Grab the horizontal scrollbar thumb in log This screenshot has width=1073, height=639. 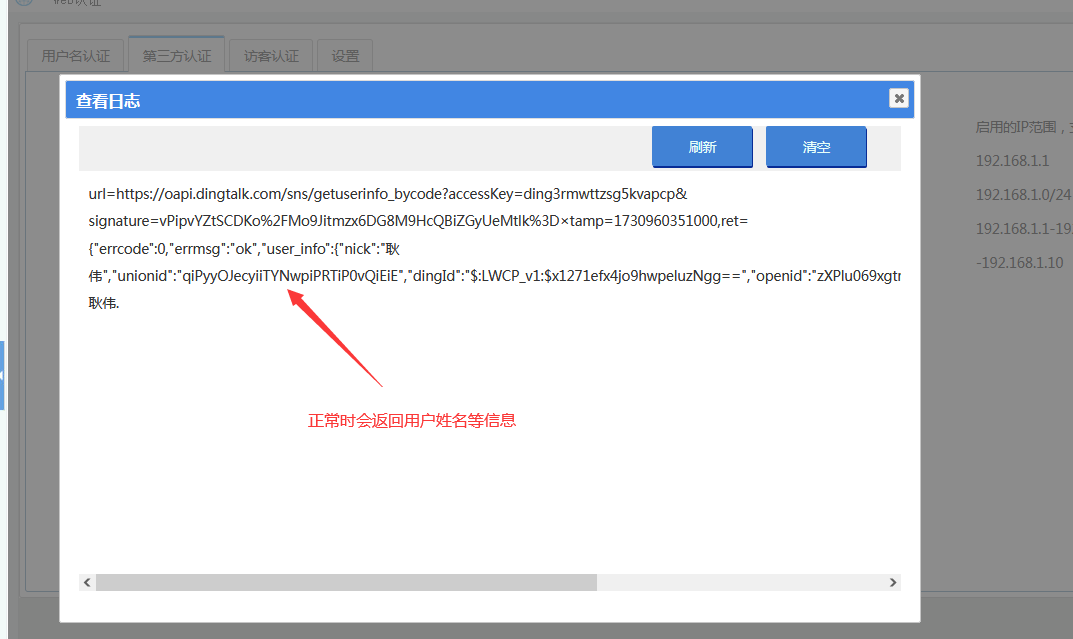click(x=345, y=582)
